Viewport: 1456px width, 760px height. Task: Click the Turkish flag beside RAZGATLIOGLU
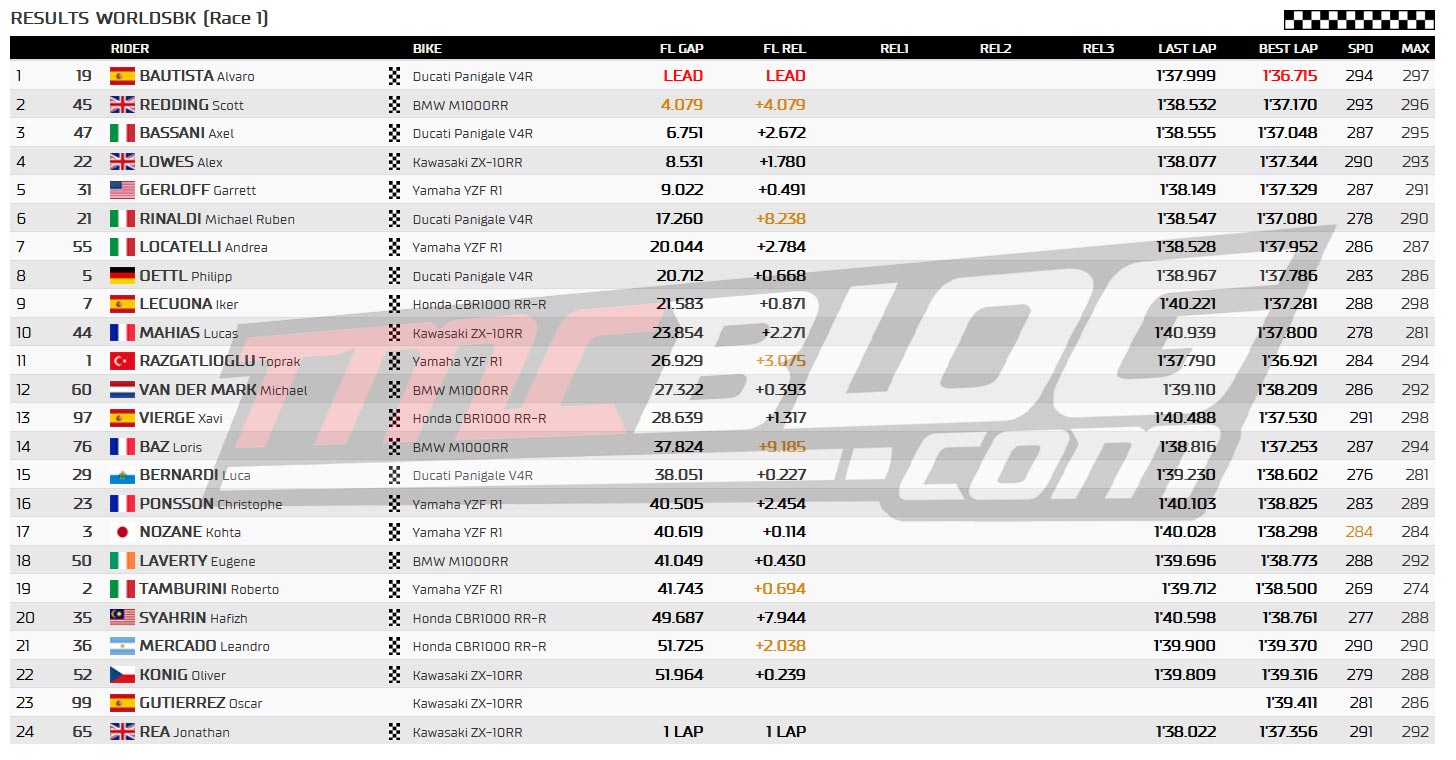click(122, 361)
